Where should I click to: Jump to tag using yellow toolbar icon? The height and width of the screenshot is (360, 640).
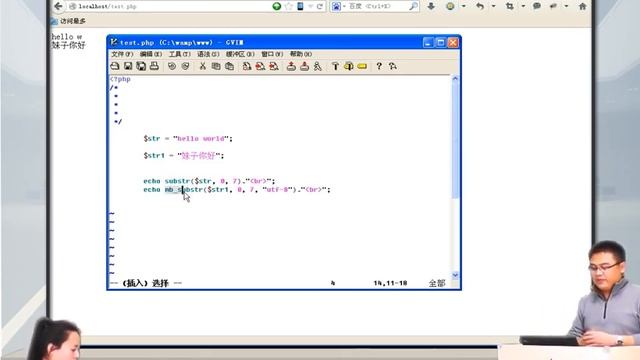click(x=362, y=66)
